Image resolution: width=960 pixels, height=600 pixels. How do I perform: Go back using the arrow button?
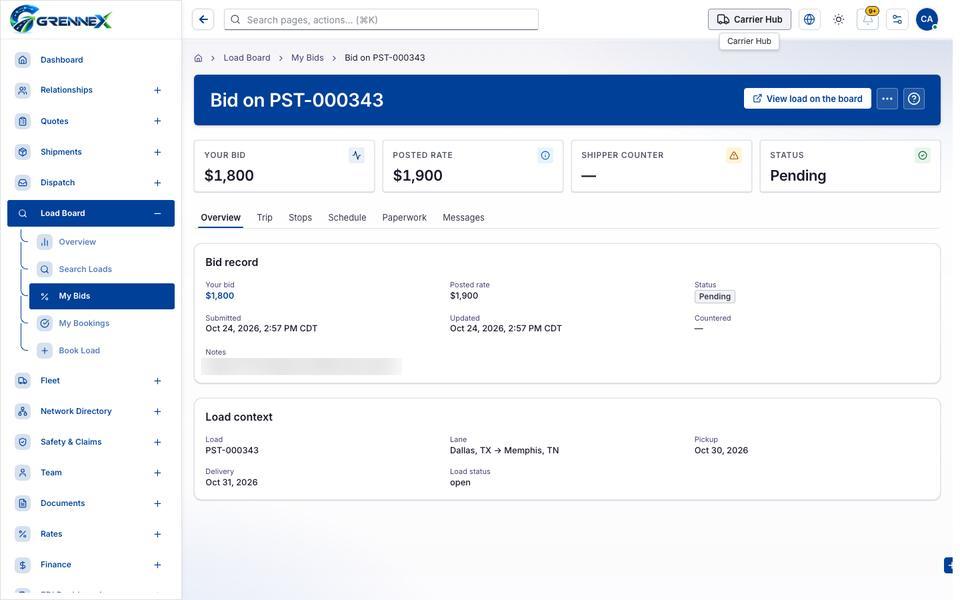pyautogui.click(x=203, y=20)
